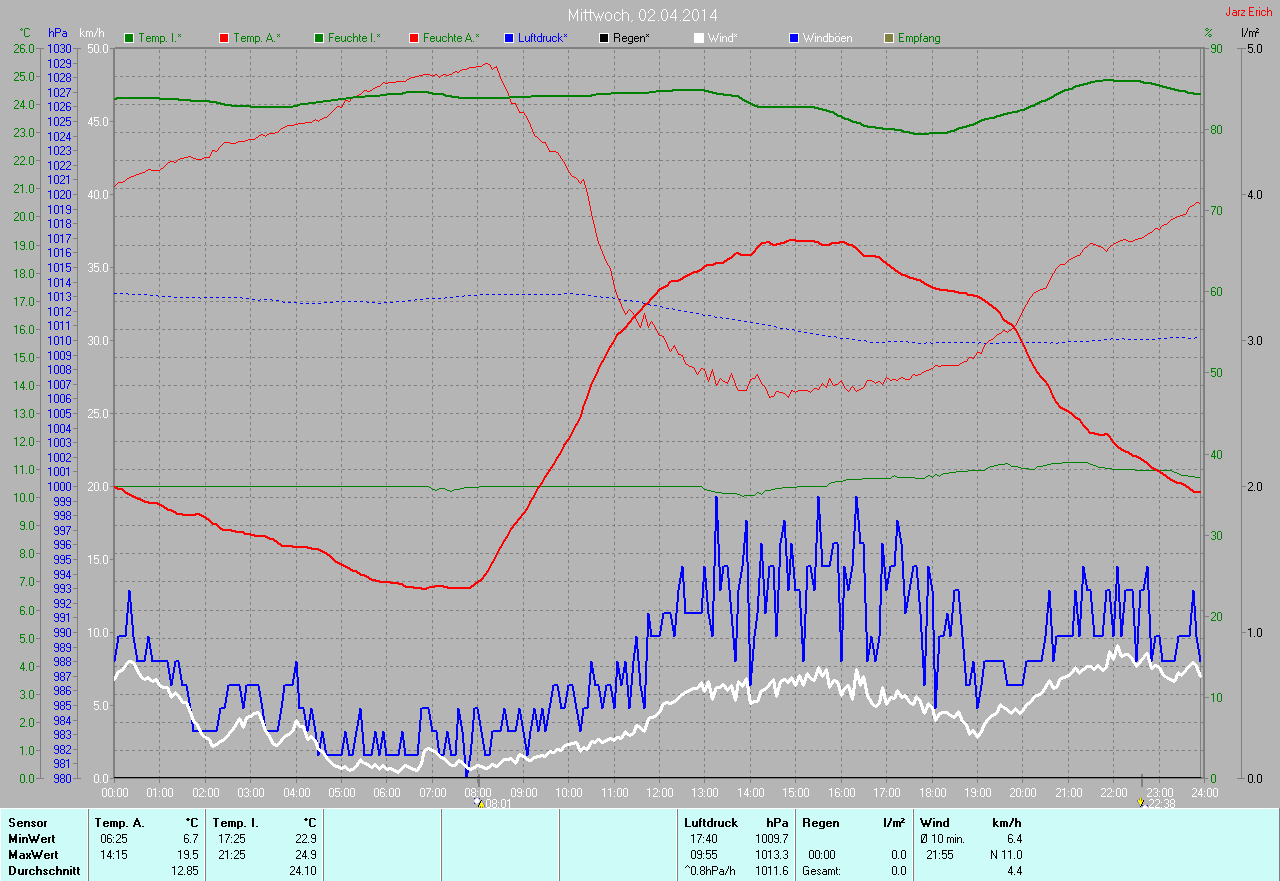The height and width of the screenshot is (881, 1280).
Task: Select the average pressure value '1011.6'
Action: [x=772, y=871]
